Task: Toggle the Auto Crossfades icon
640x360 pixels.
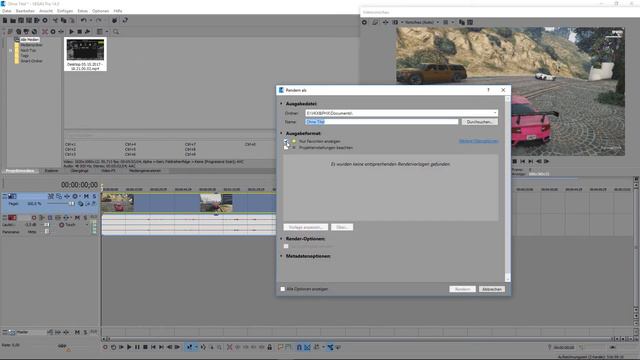Action: (307, 347)
